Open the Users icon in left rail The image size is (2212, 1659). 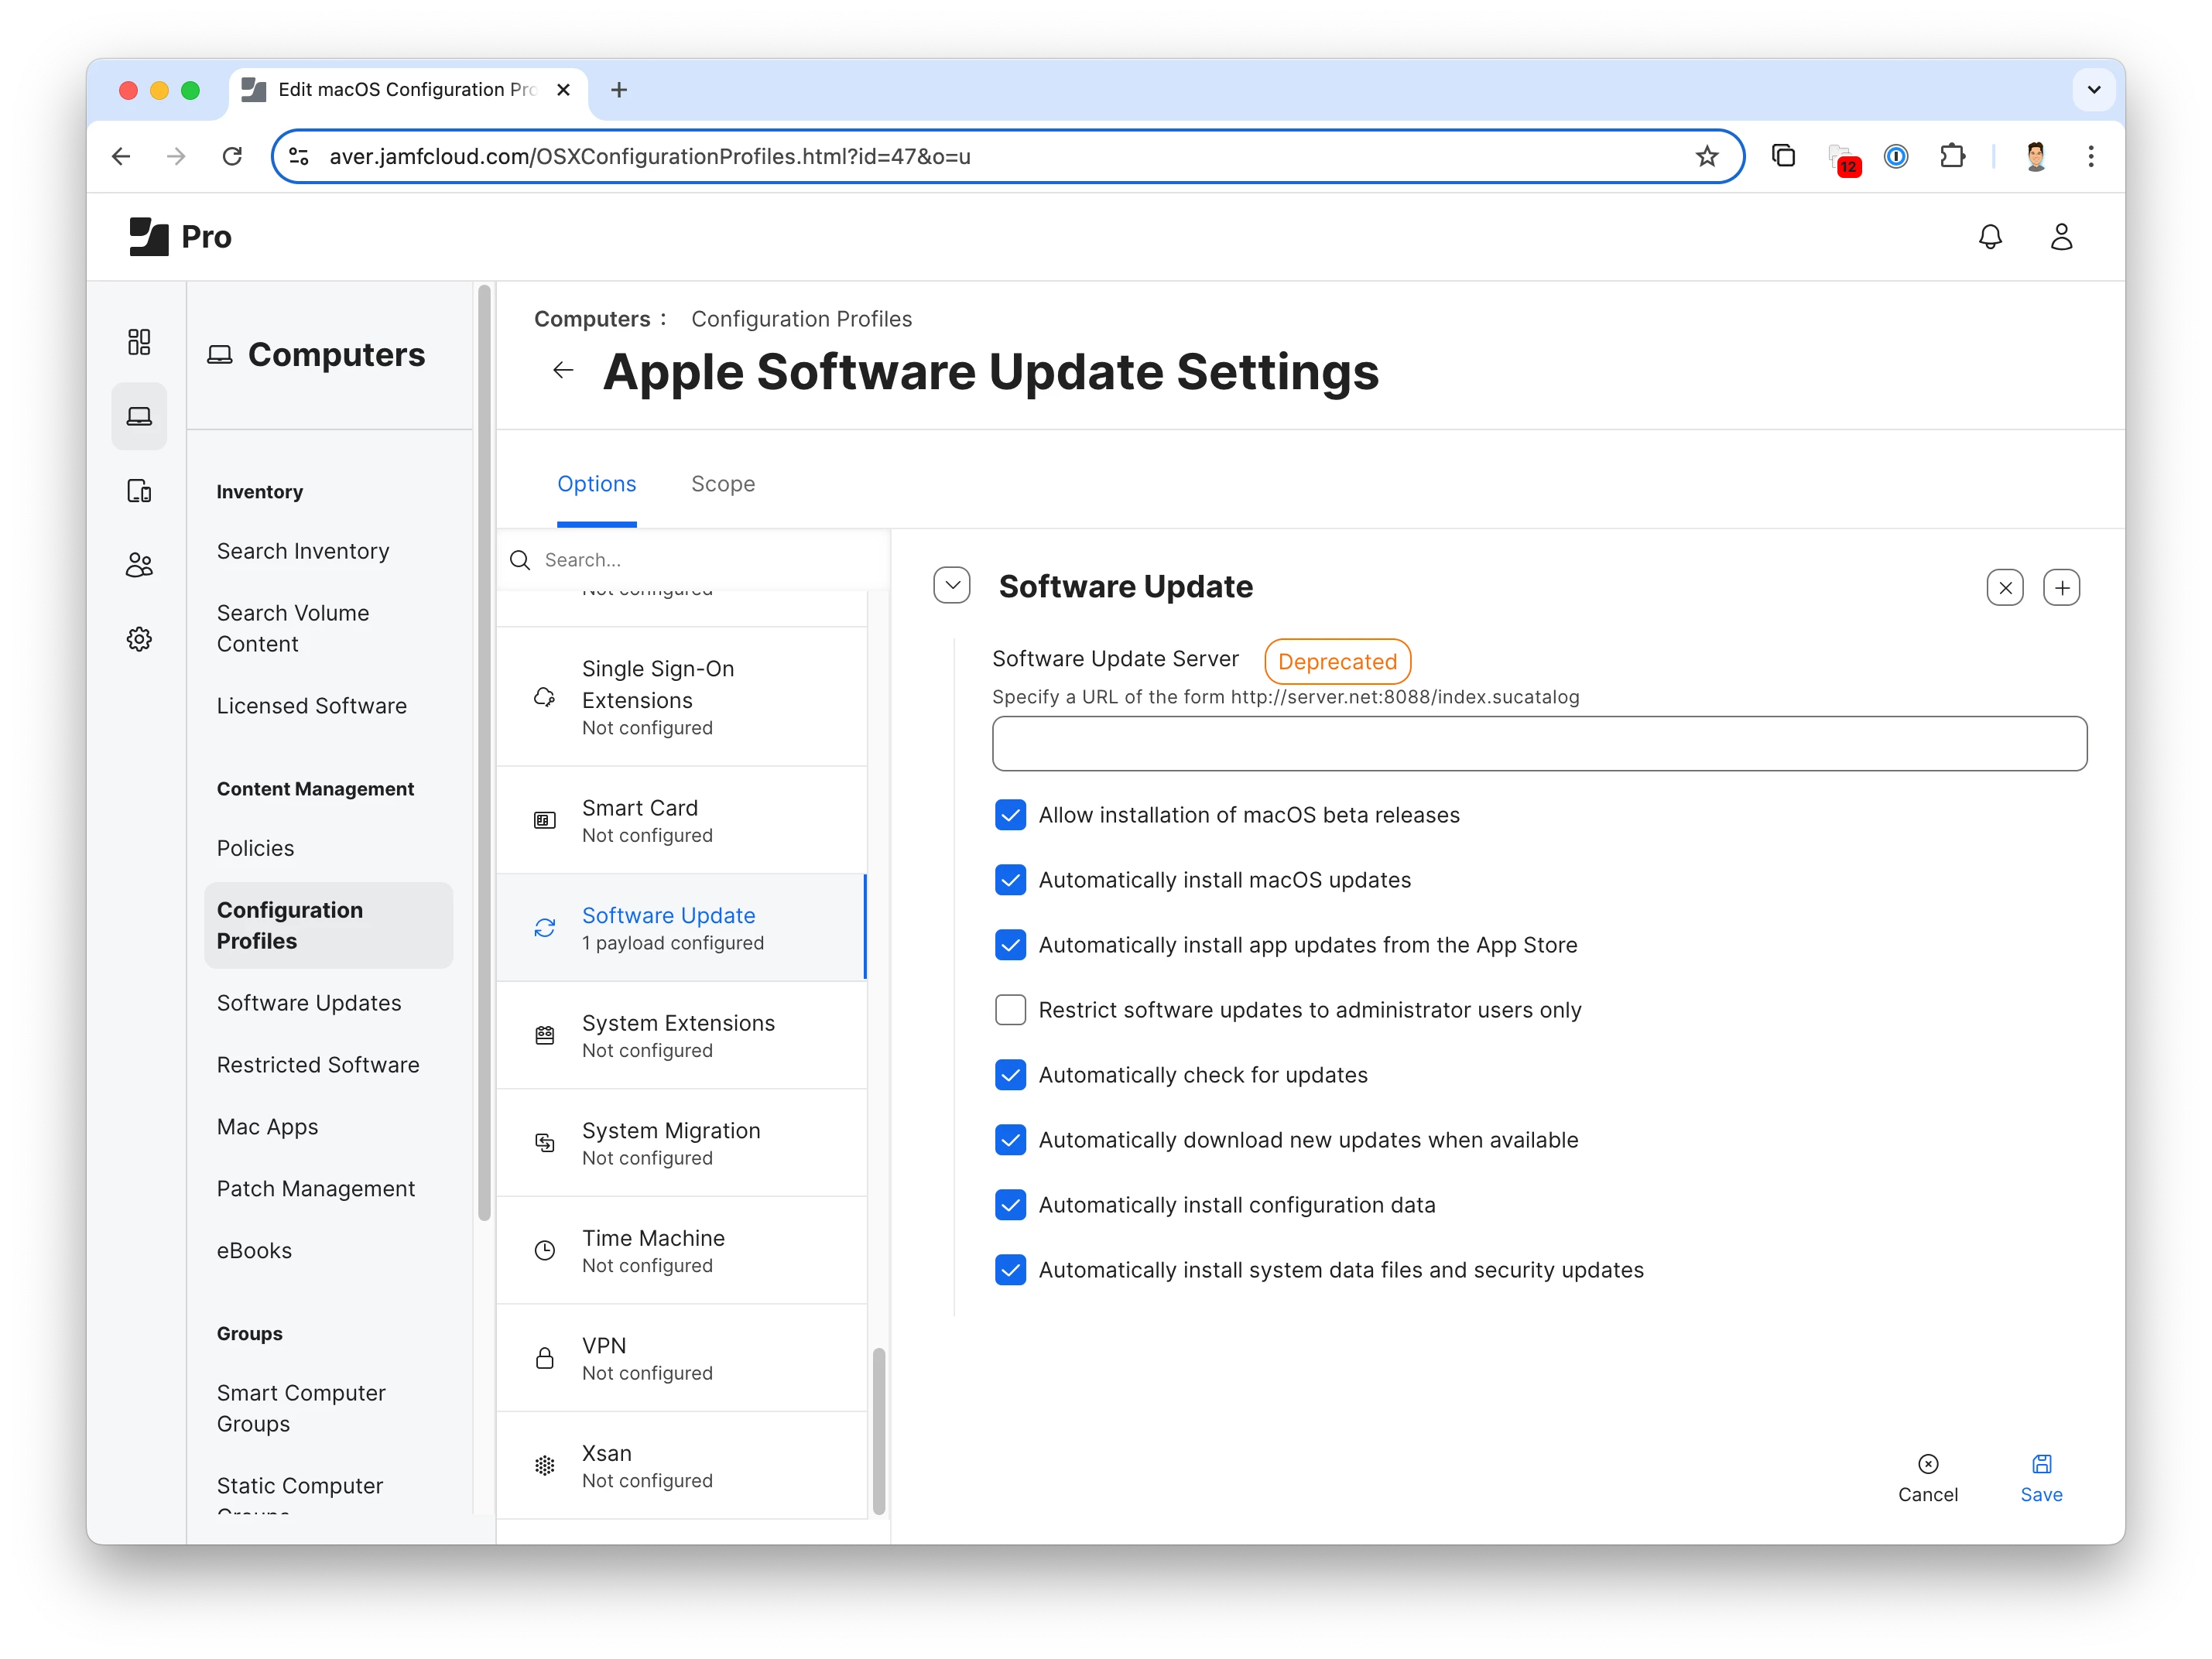point(139,565)
